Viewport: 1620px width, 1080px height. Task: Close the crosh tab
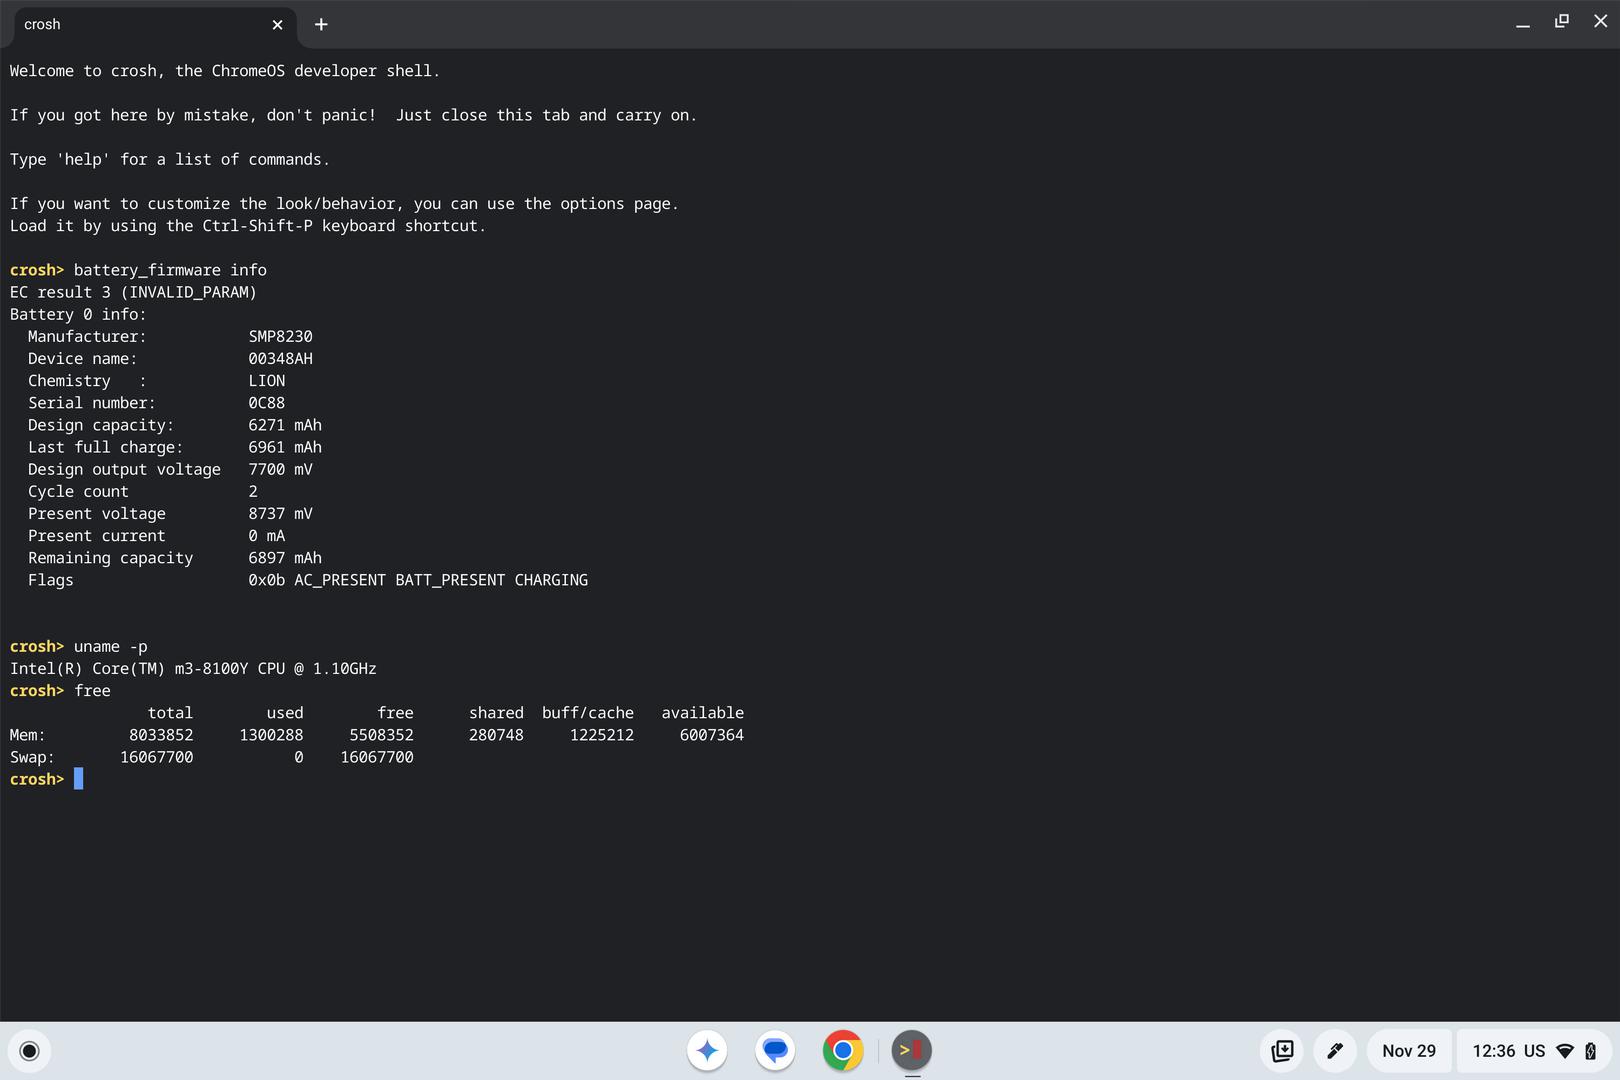point(277,25)
